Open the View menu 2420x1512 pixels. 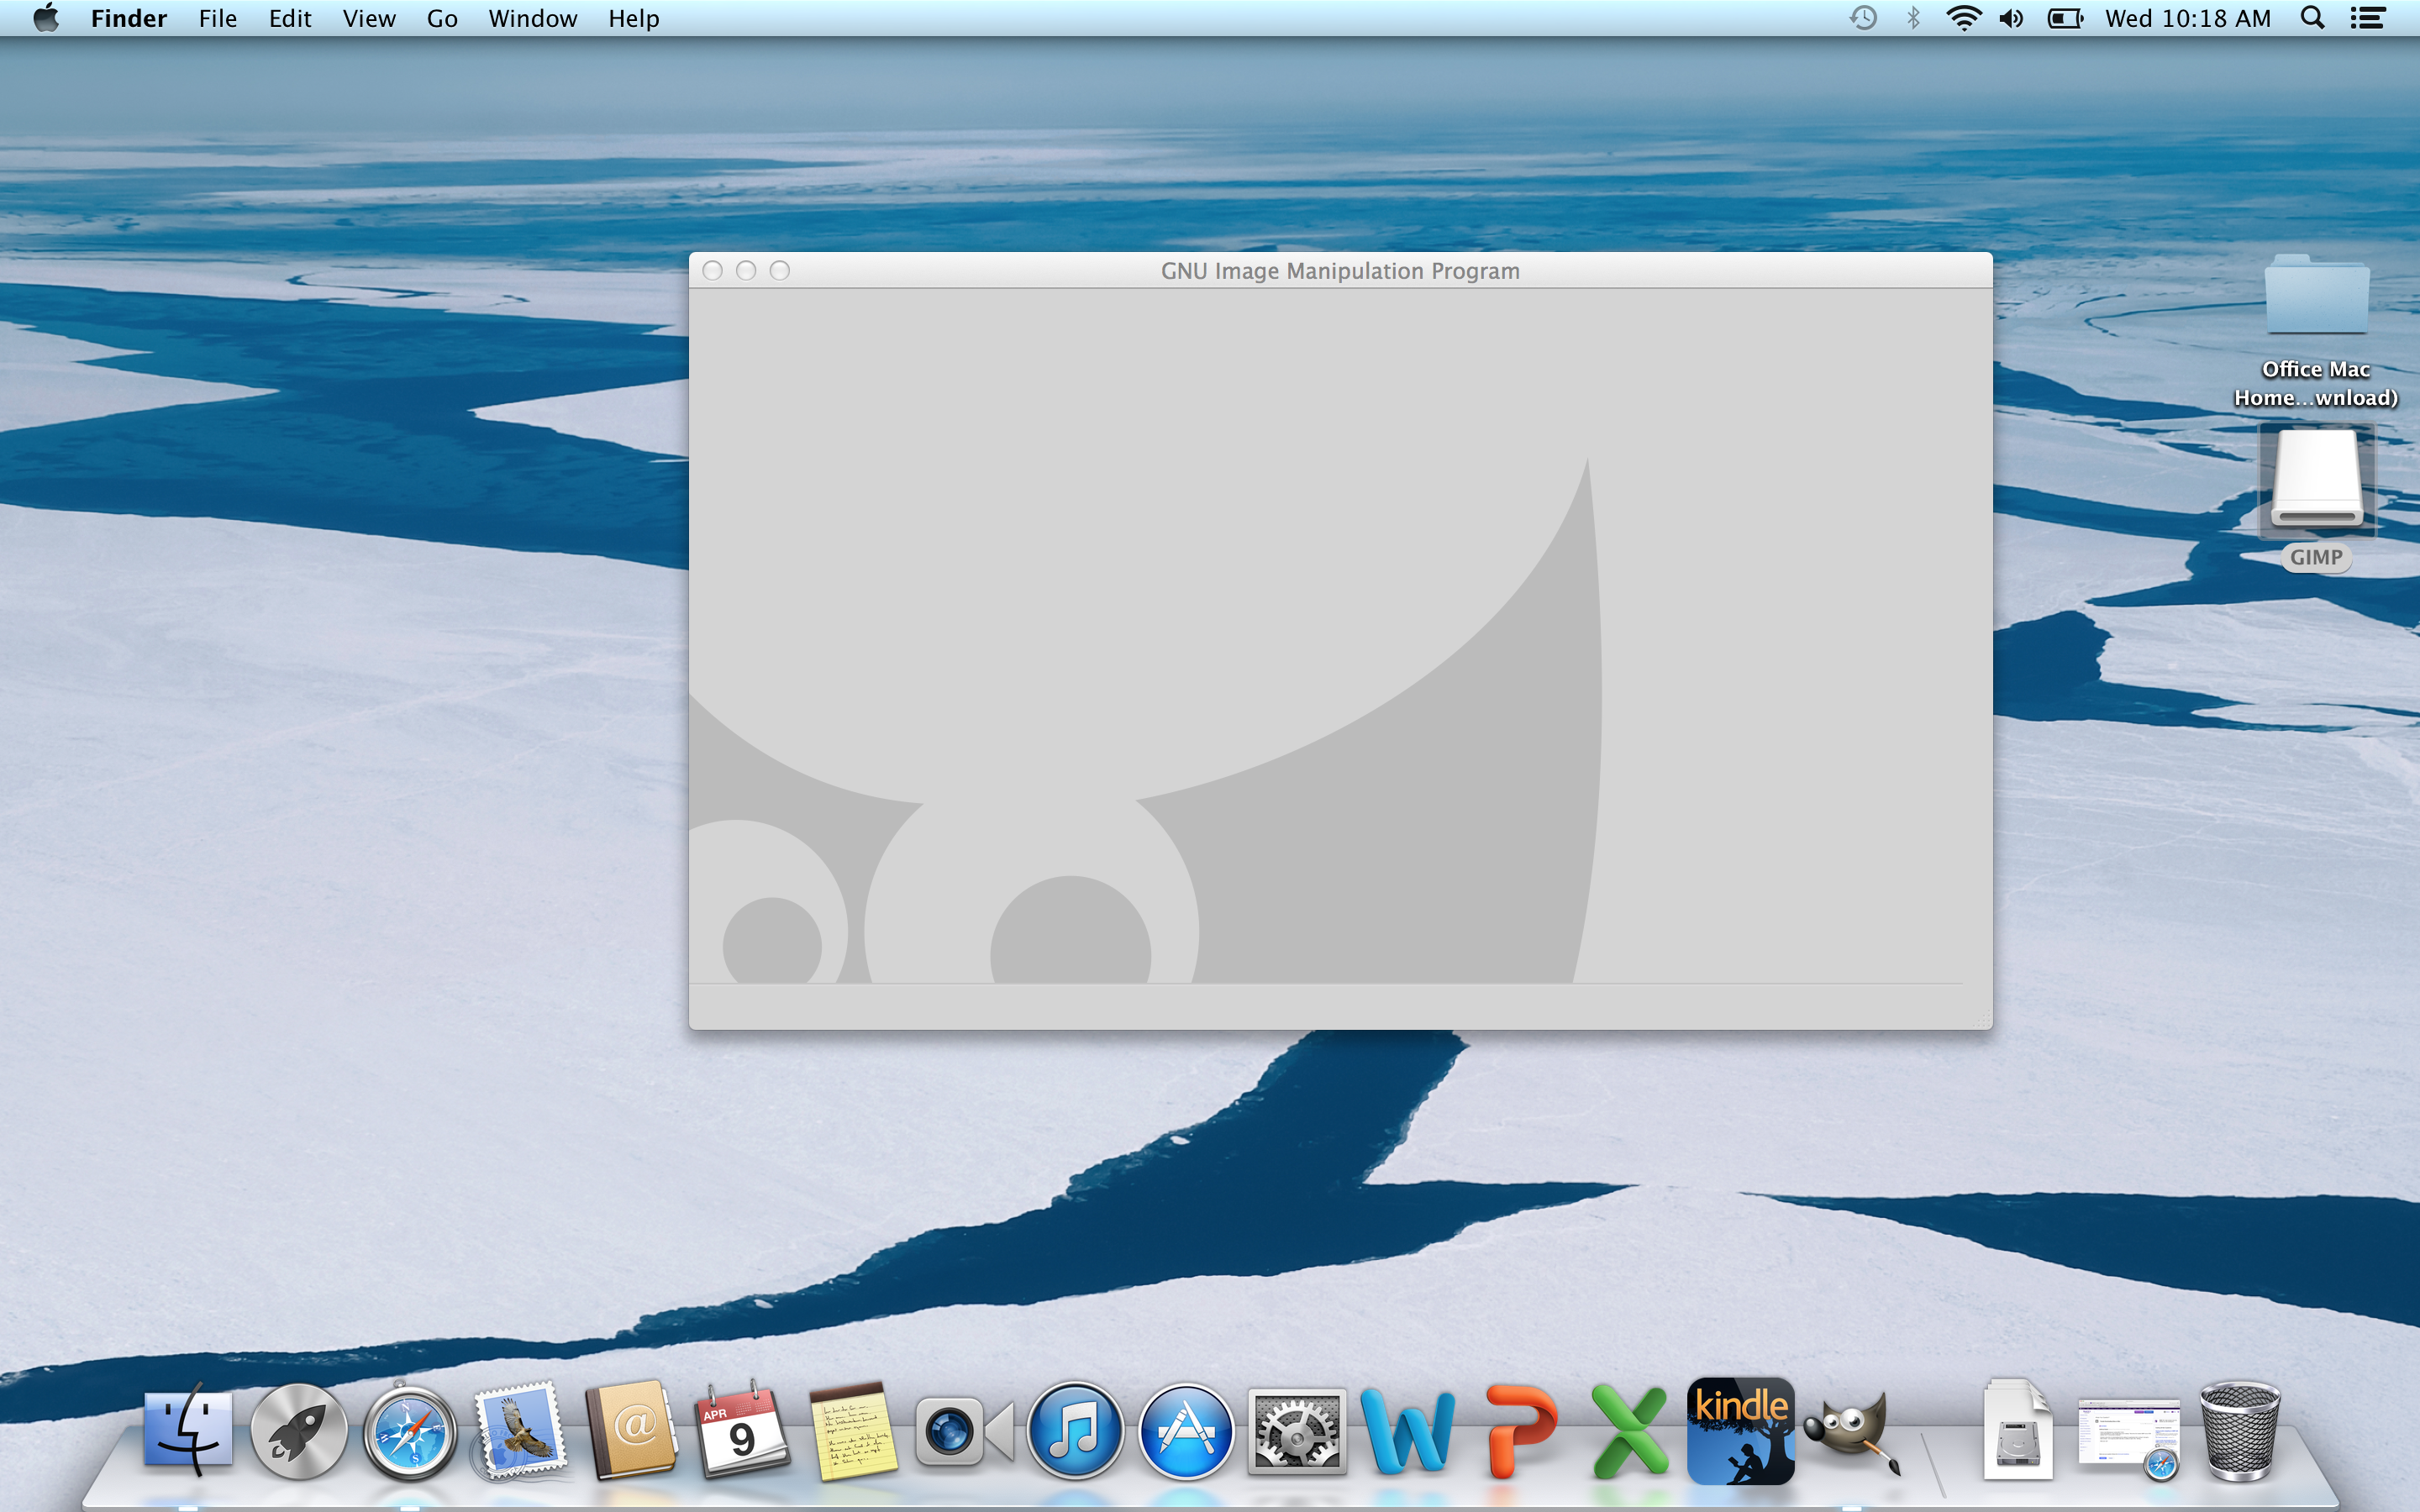click(x=369, y=18)
